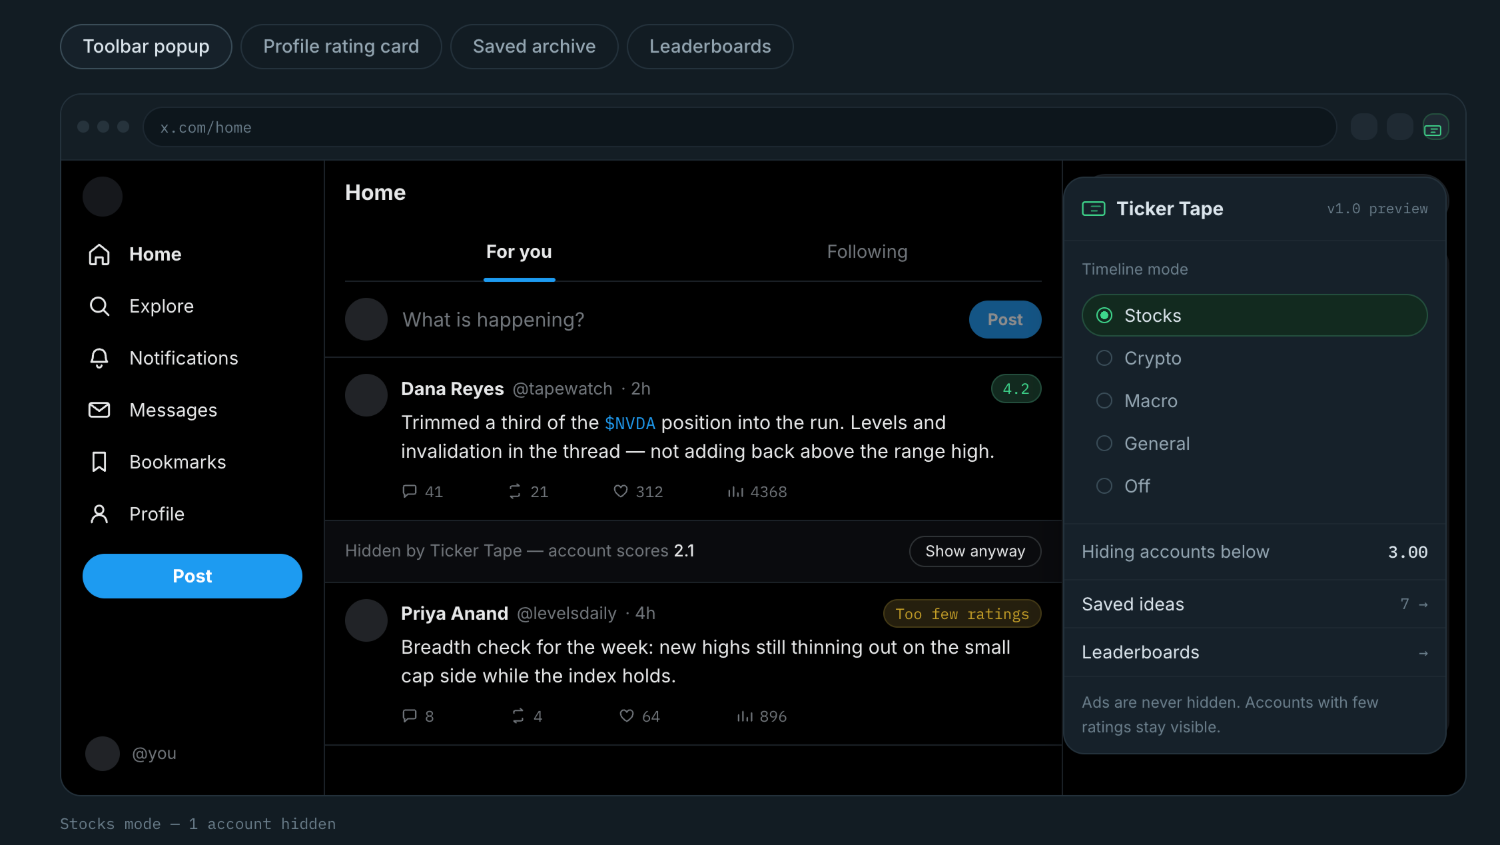
Task: Switch to Saved archive tab
Action: coord(534,47)
